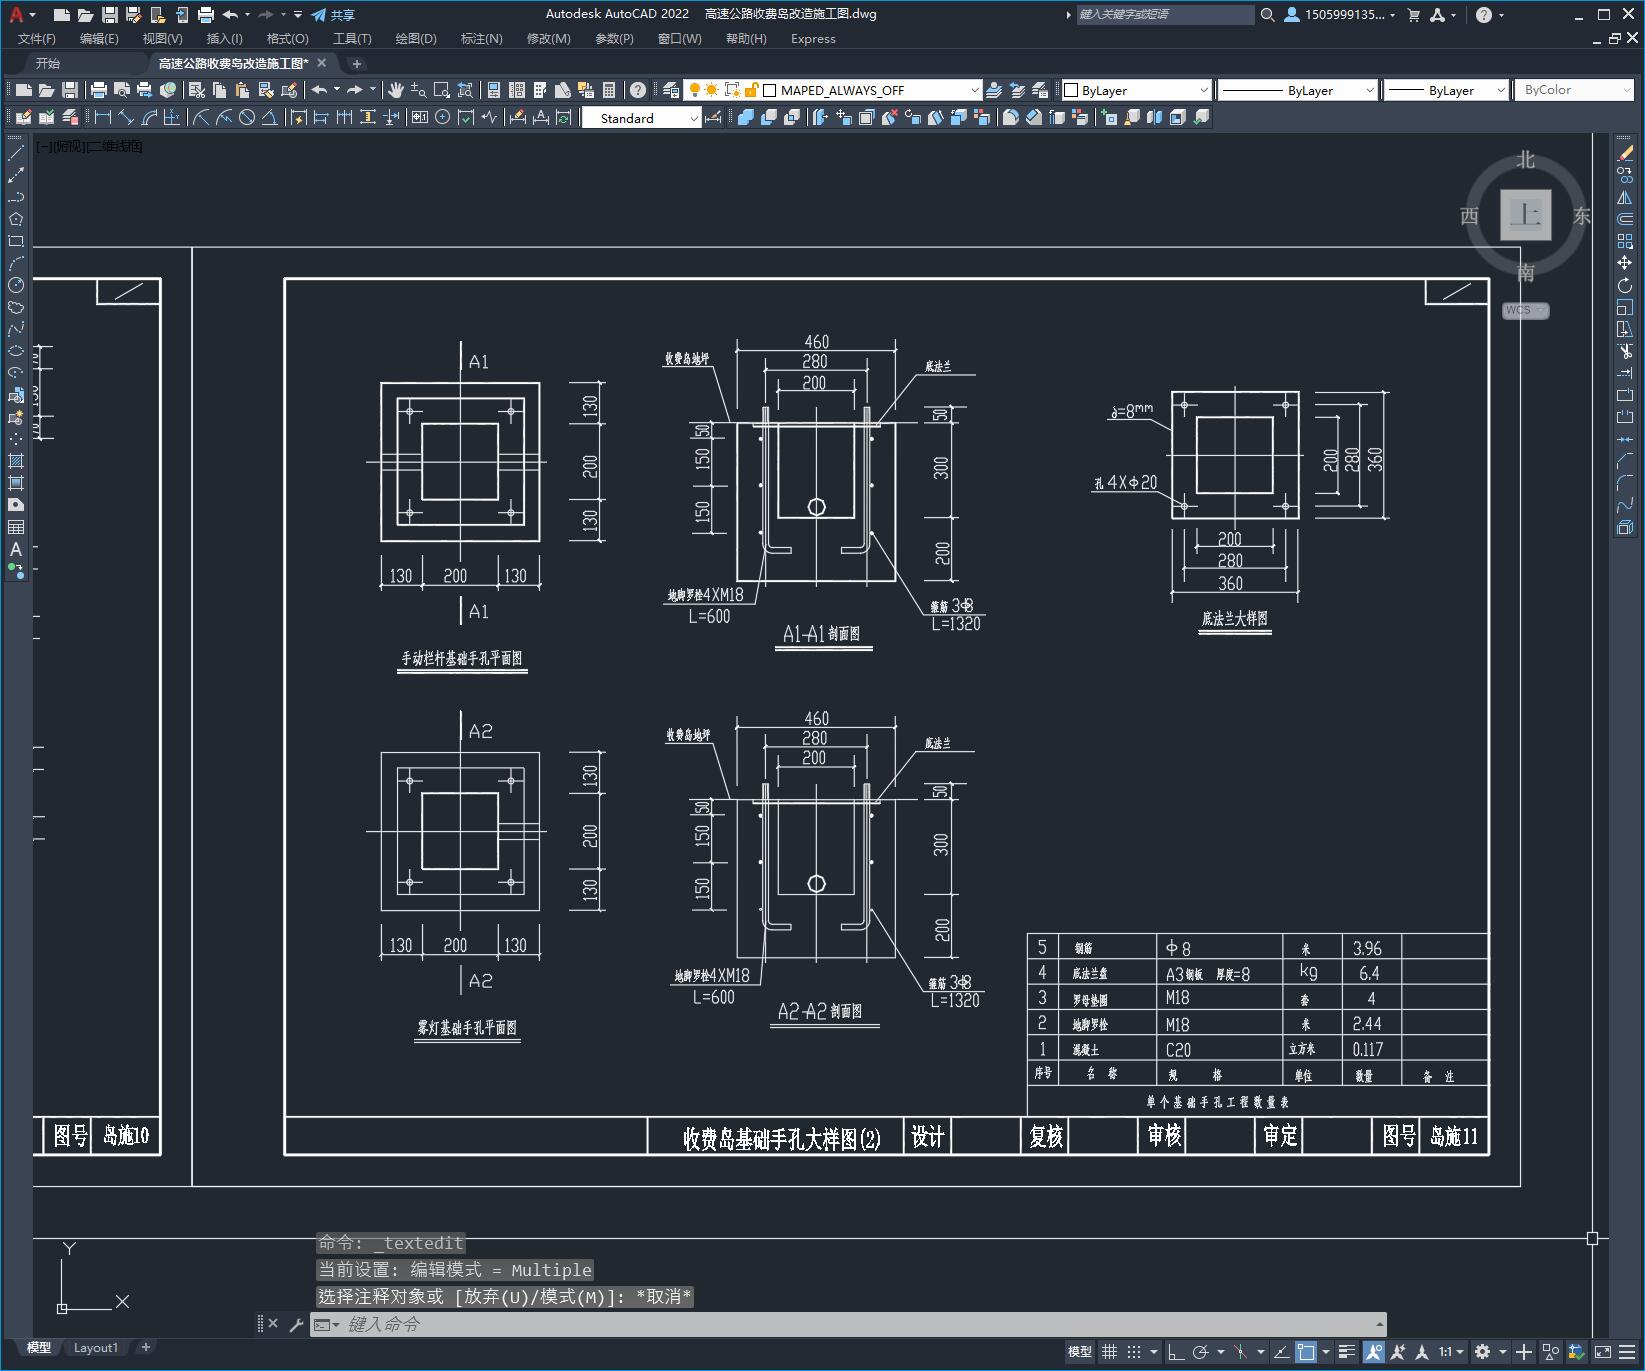
Task: Select the Hatch tool
Action: tap(16, 461)
